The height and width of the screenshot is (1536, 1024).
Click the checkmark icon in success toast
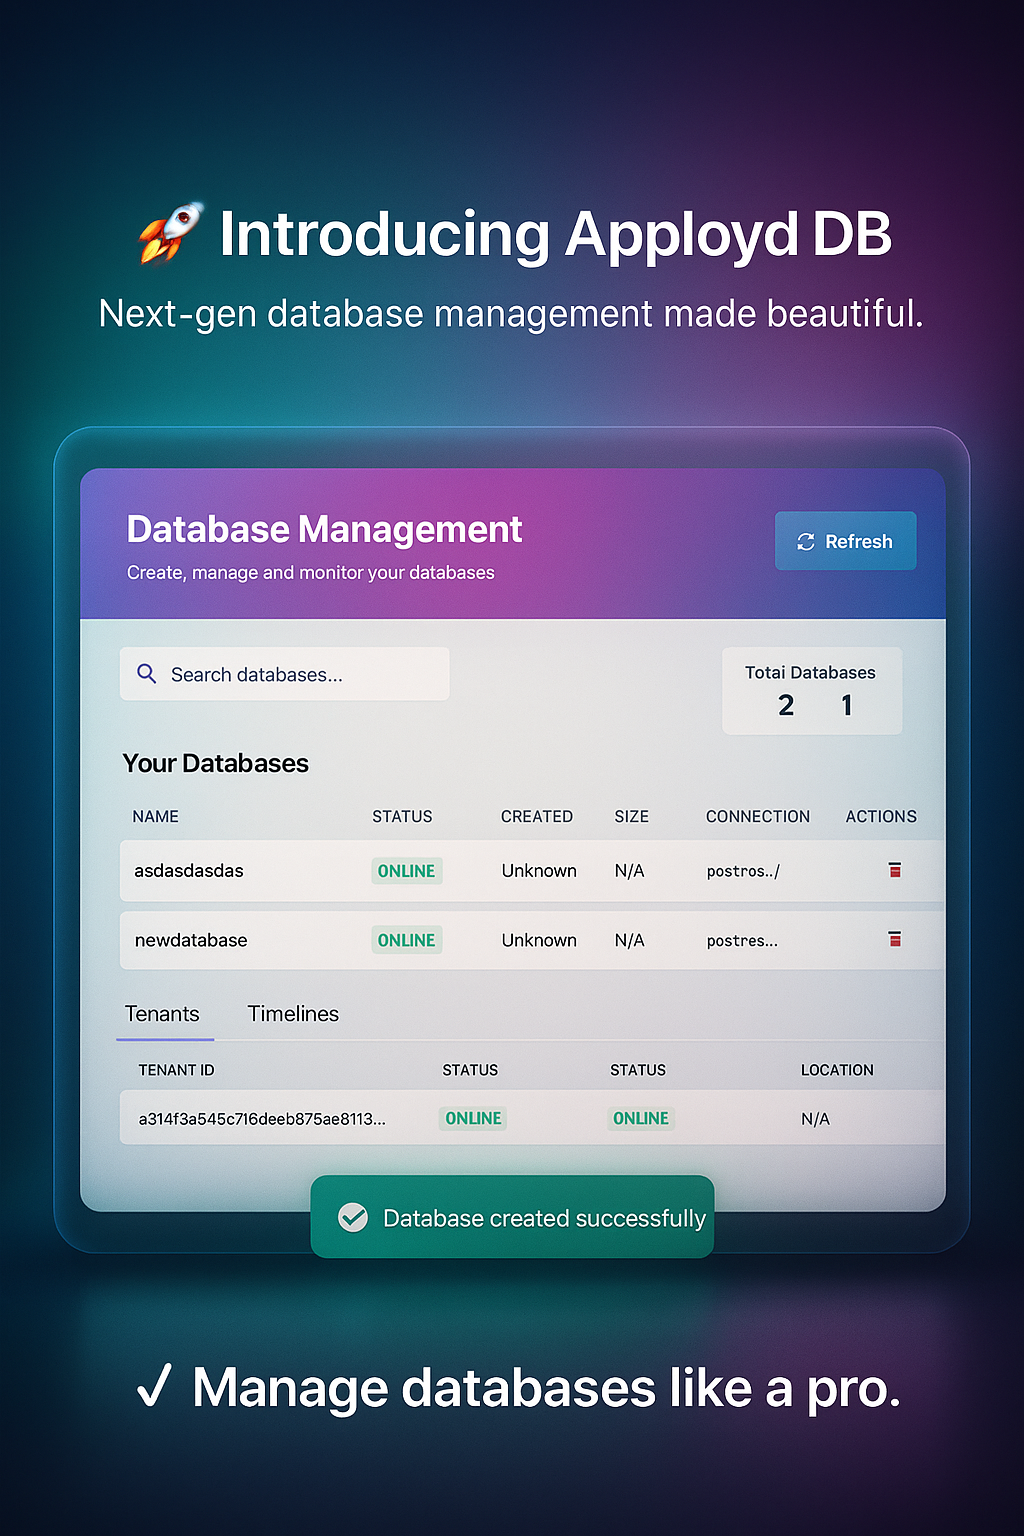click(x=353, y=1217)
